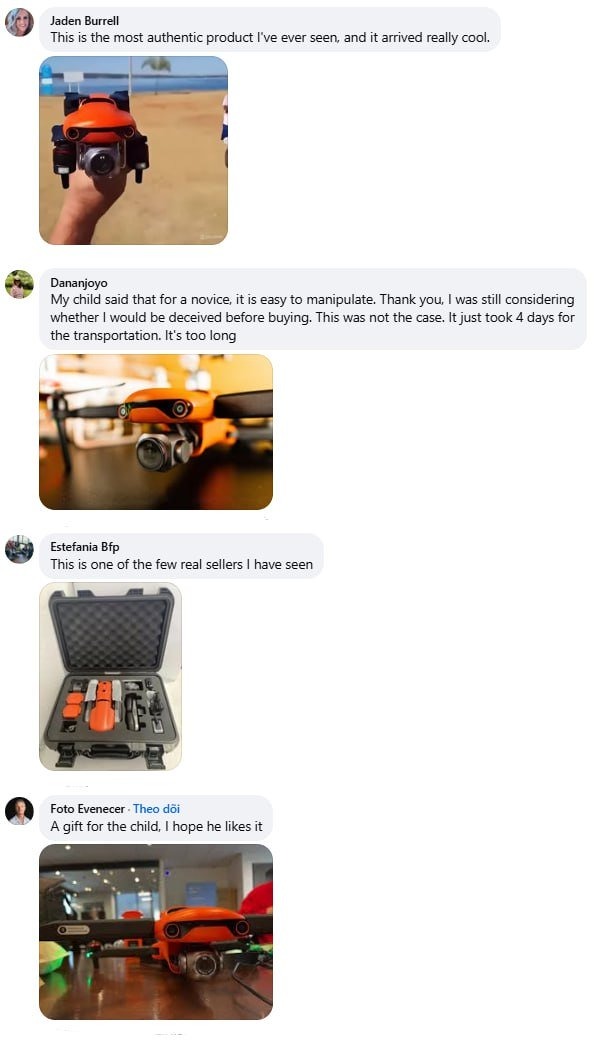Screen dimensions: 613x1047
Task: Click the Dananjoyo commenter name
Action: coord(79,282)
